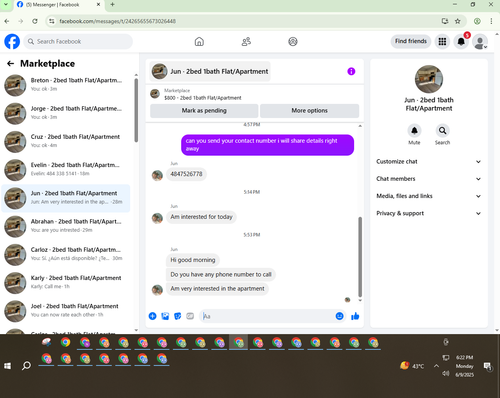The height and width of the screenshot is (398, 500).
Task: Go to the Home feed icon
Action: click(199, 42)
